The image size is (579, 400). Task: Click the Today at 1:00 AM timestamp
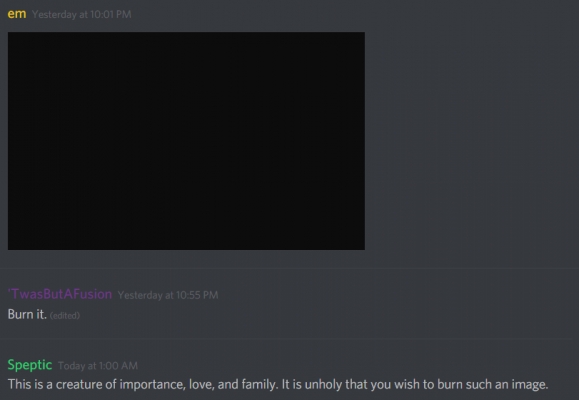(98, 366)
